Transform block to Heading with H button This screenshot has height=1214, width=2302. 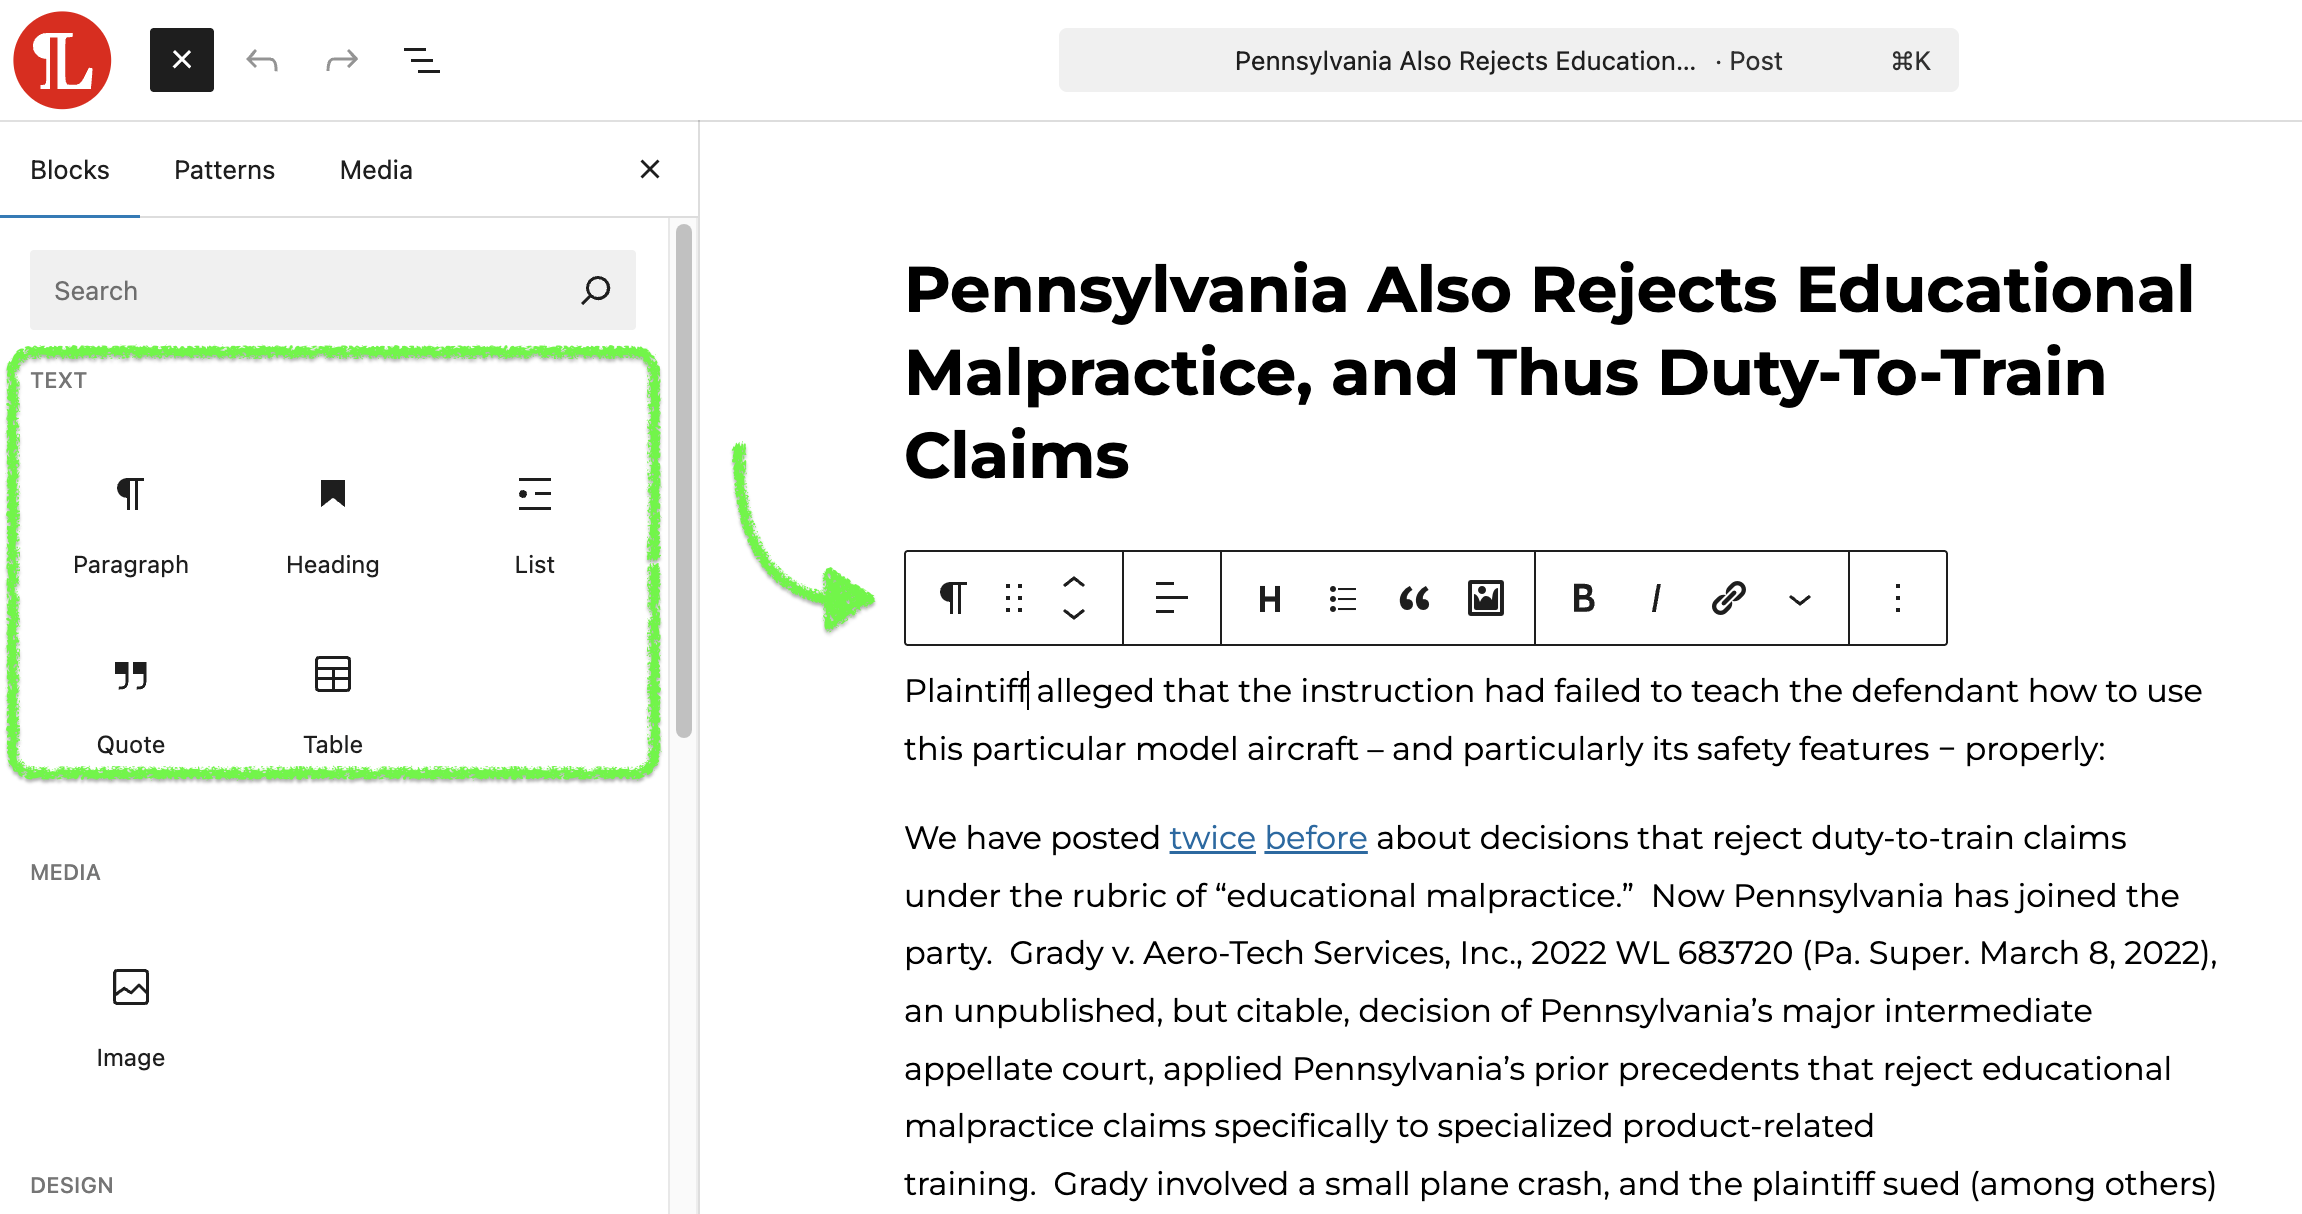click(1270, 598)
